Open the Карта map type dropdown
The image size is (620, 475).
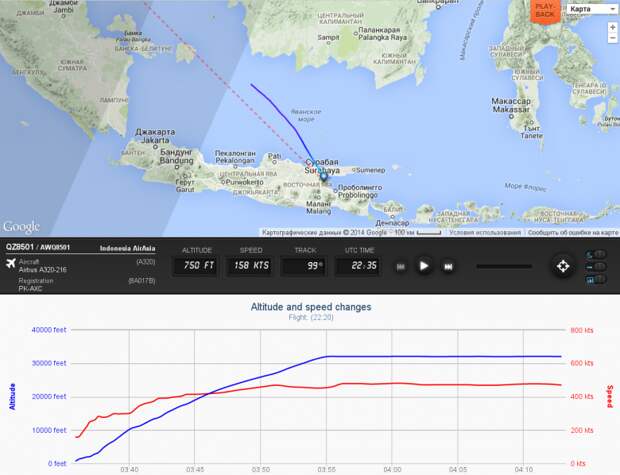(592, 9)
